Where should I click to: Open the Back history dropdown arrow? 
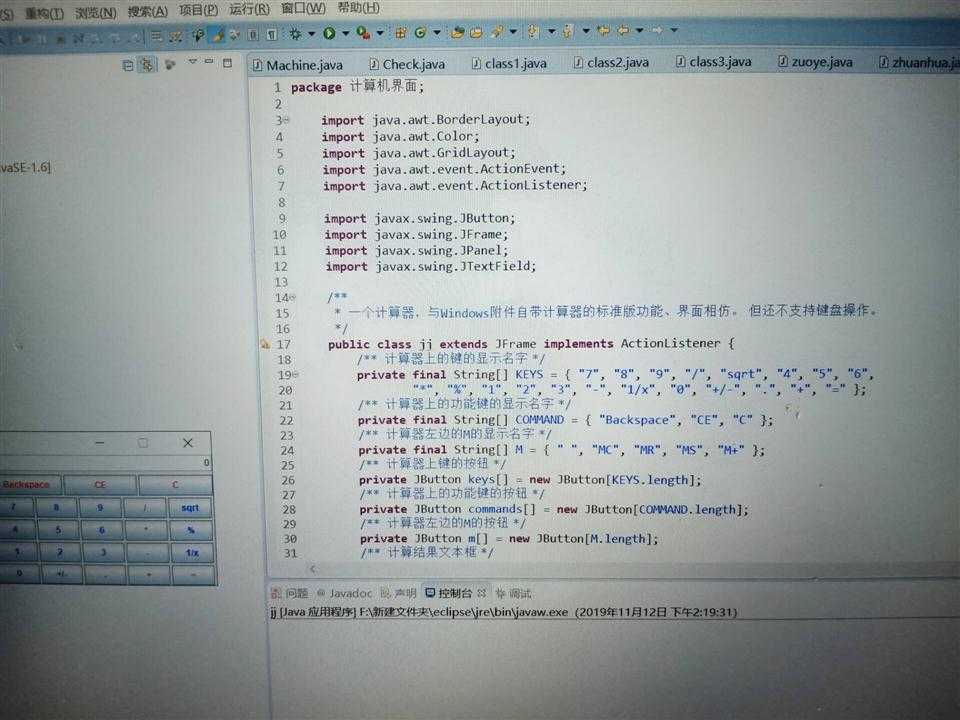tap(639, 30)
